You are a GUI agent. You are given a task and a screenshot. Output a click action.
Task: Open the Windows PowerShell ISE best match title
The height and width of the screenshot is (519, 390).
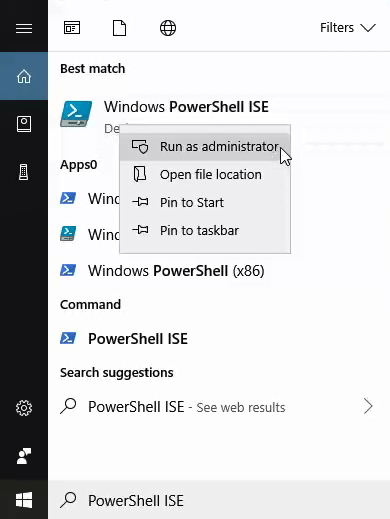click(186, 107)
